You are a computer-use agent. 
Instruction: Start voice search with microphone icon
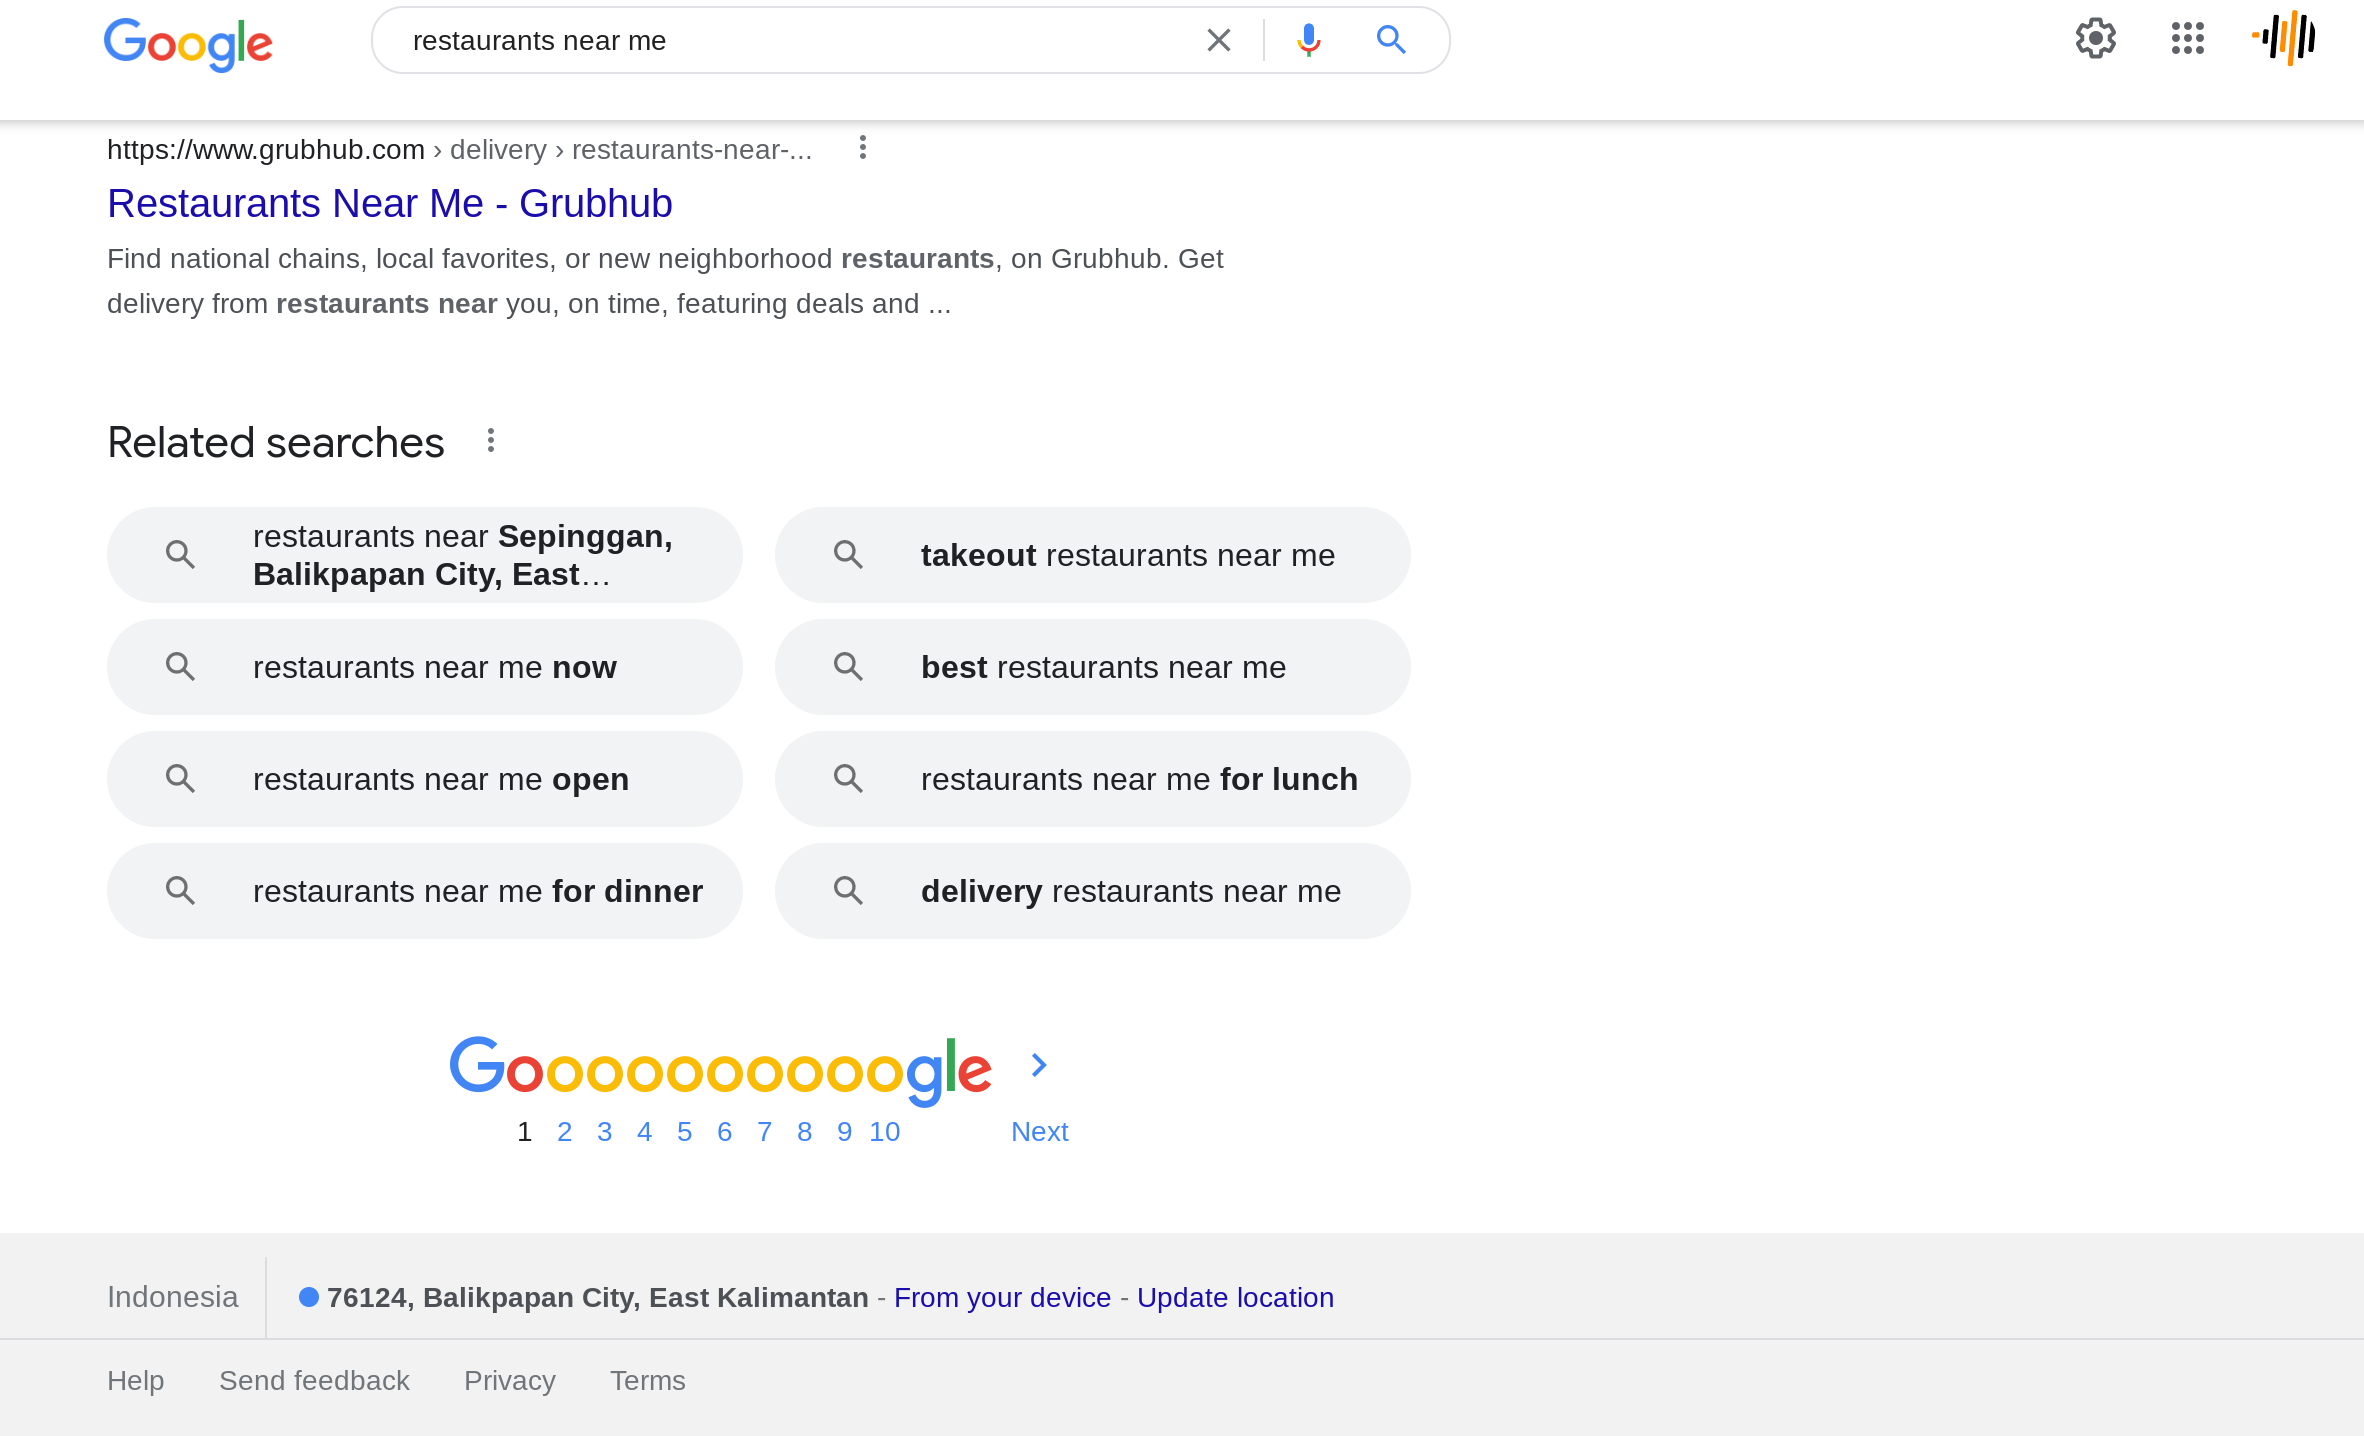(1308, 40)
